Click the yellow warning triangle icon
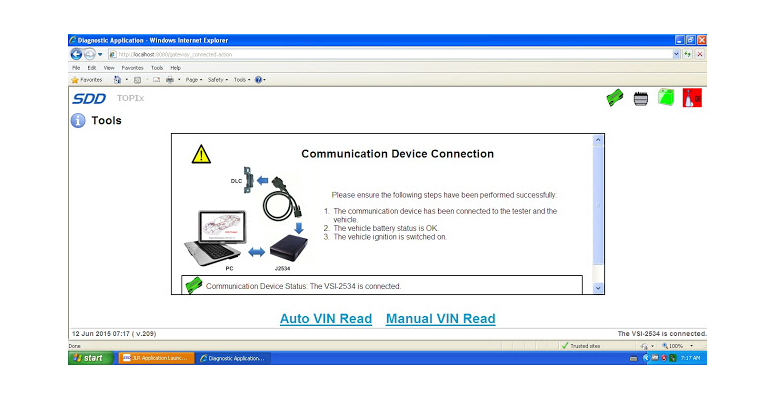 coord(201,154)
